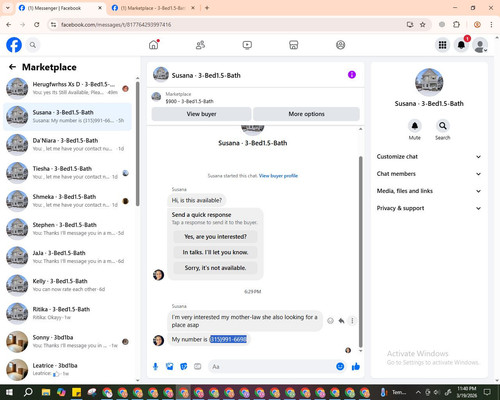Reload the browser page
This screenshot has width=500, height=400.
(x=37, y=25)
